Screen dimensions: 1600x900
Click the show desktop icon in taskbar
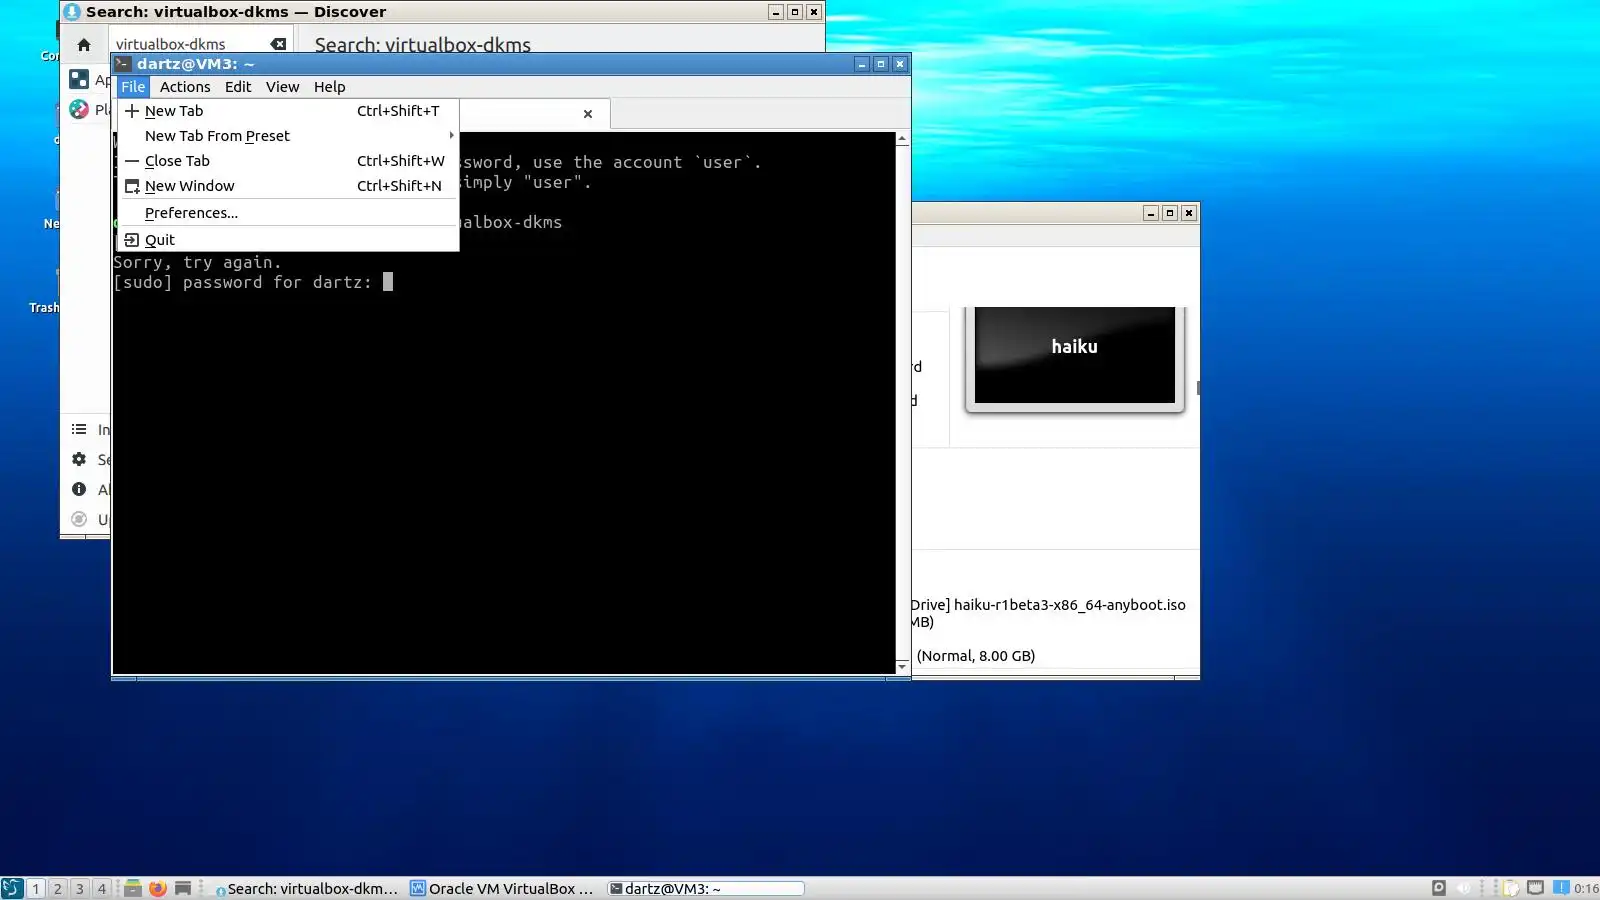point(183,888)
